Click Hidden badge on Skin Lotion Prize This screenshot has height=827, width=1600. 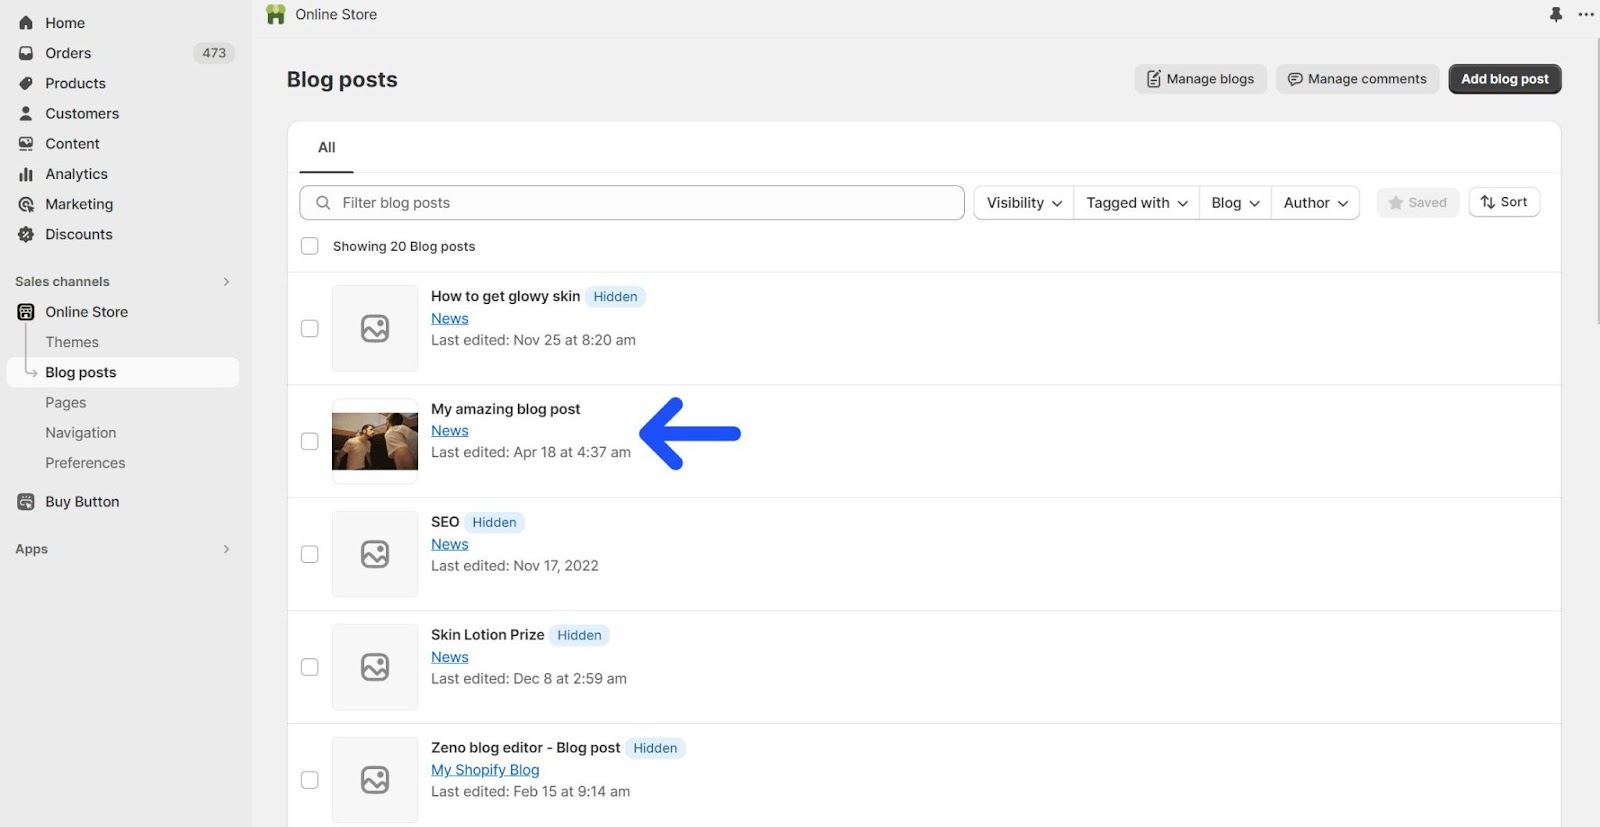pos(579,635)
